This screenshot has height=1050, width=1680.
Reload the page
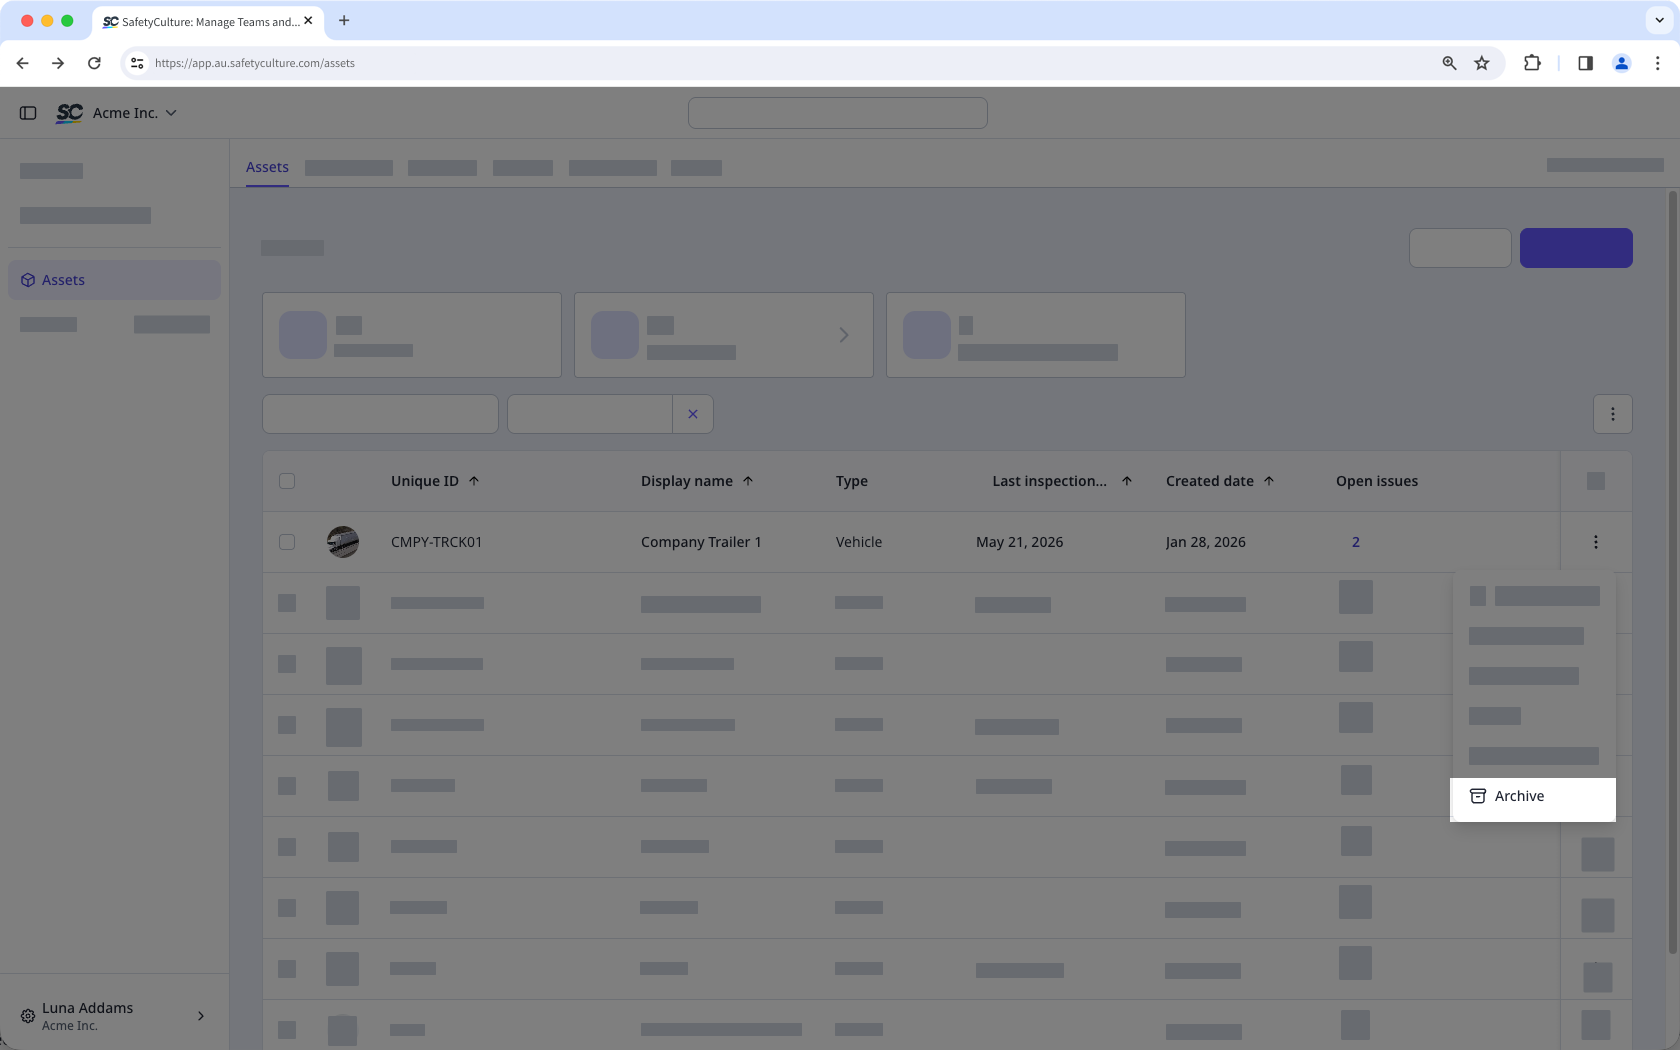(x=94, y=63)
